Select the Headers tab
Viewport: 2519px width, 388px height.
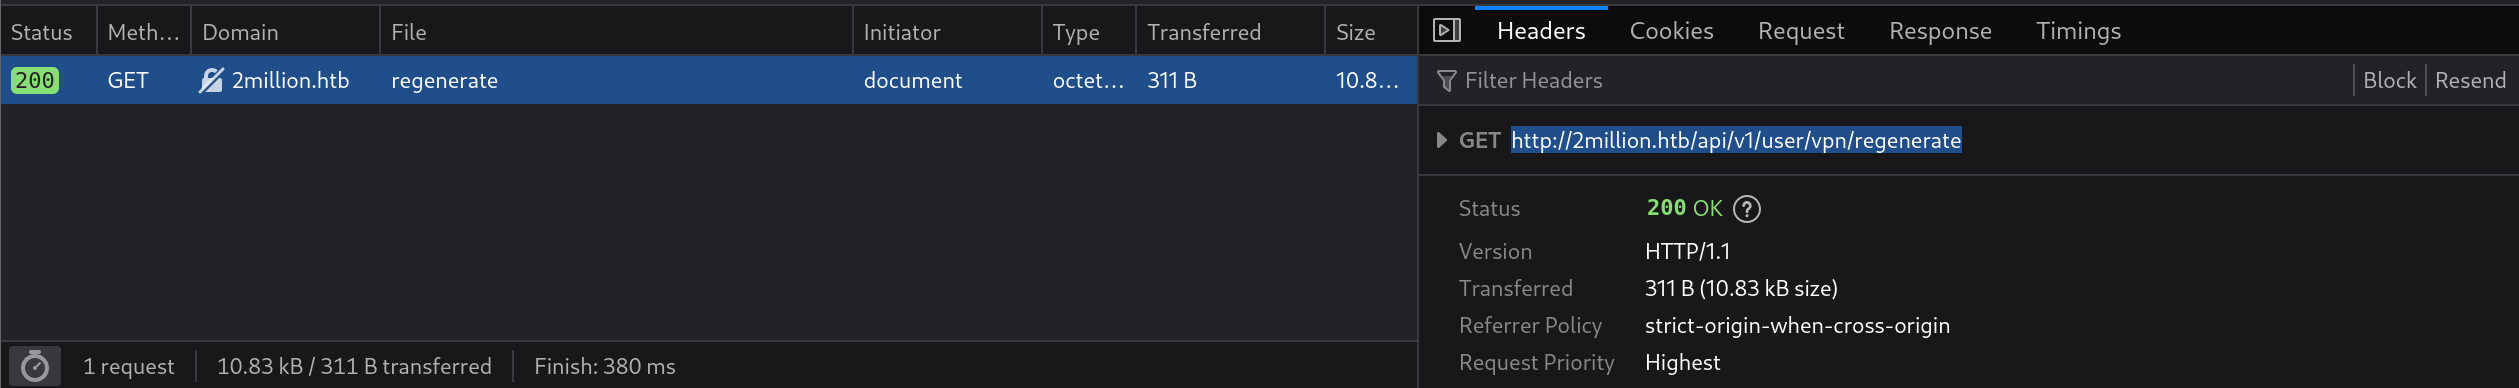click(1540, 31)
